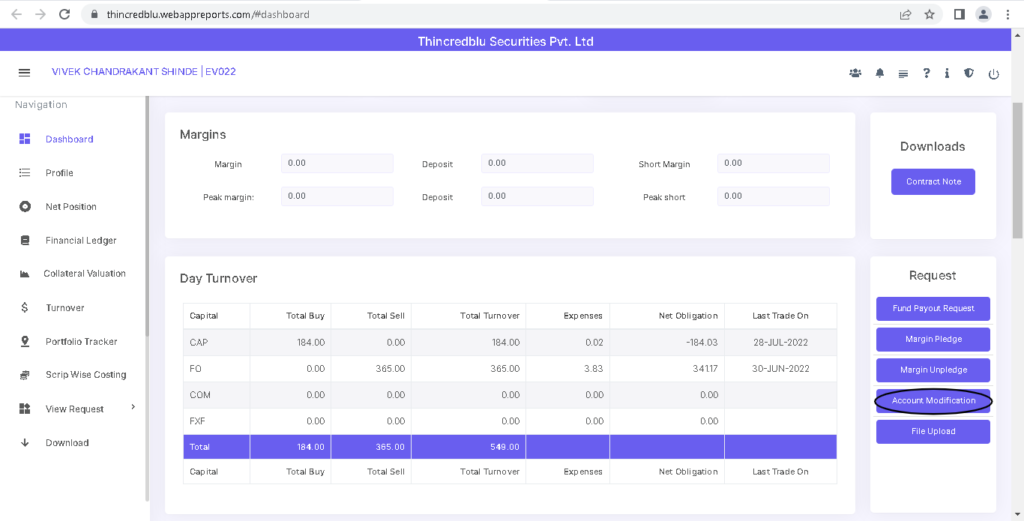This screenshot has width=1024, height=521.
Task: Click the info 'i' icon in header
Action: [x=946, y=73]
